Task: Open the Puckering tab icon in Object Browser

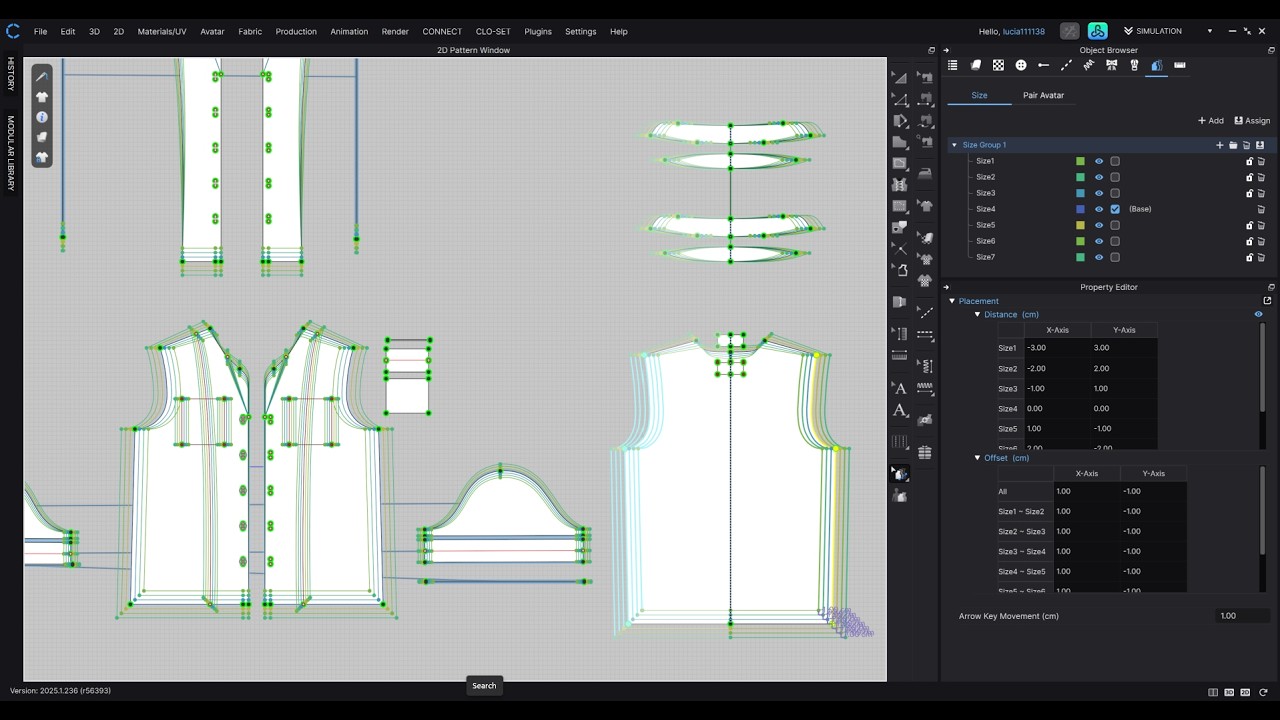Action: pyautogui.click(x=1089, y=65)
